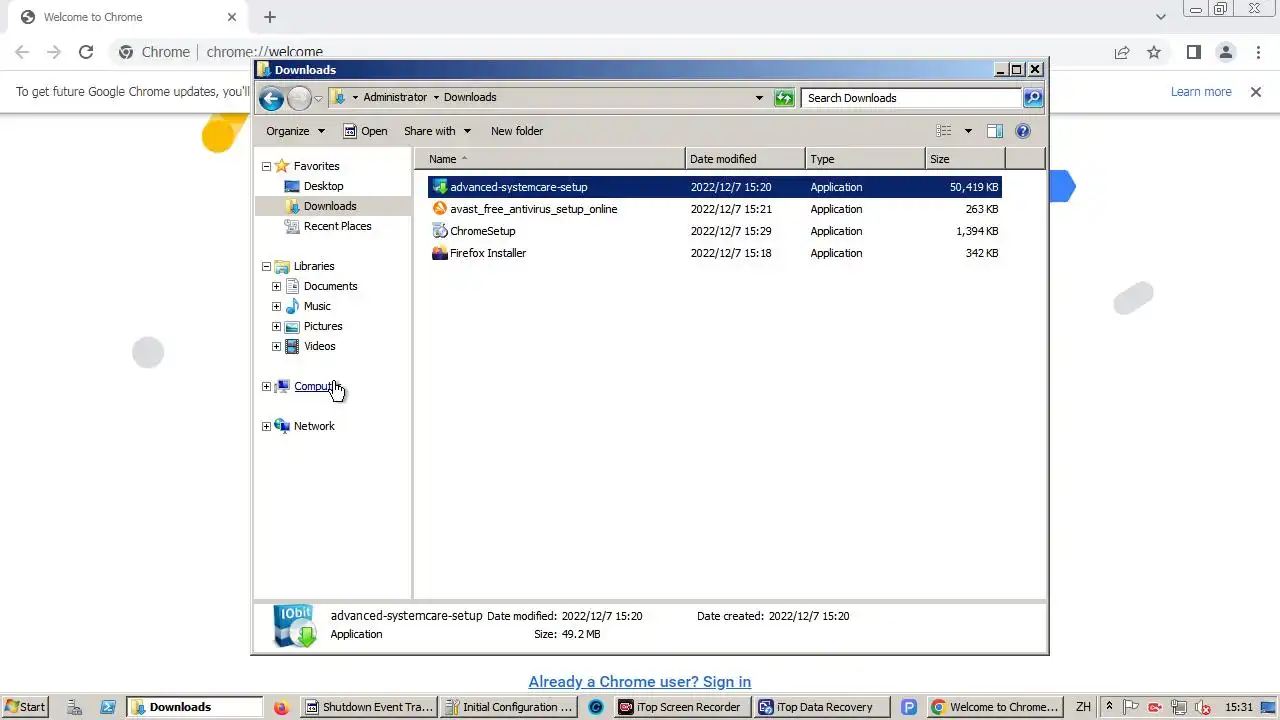Expand the Pictures library node
Image resolution: width=1280 pixels, height=720 pixels.
point(277,326)
